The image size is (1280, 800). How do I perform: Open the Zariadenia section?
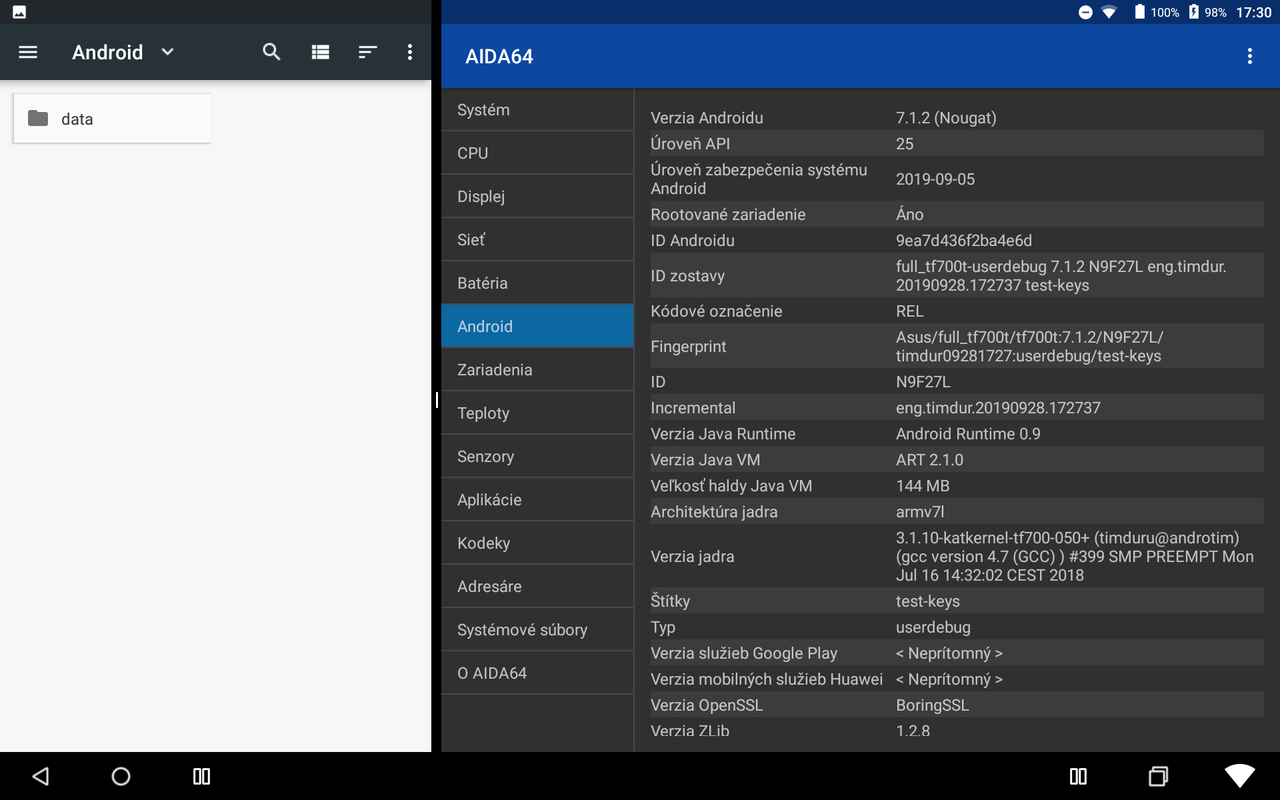[x=538, y=370]
